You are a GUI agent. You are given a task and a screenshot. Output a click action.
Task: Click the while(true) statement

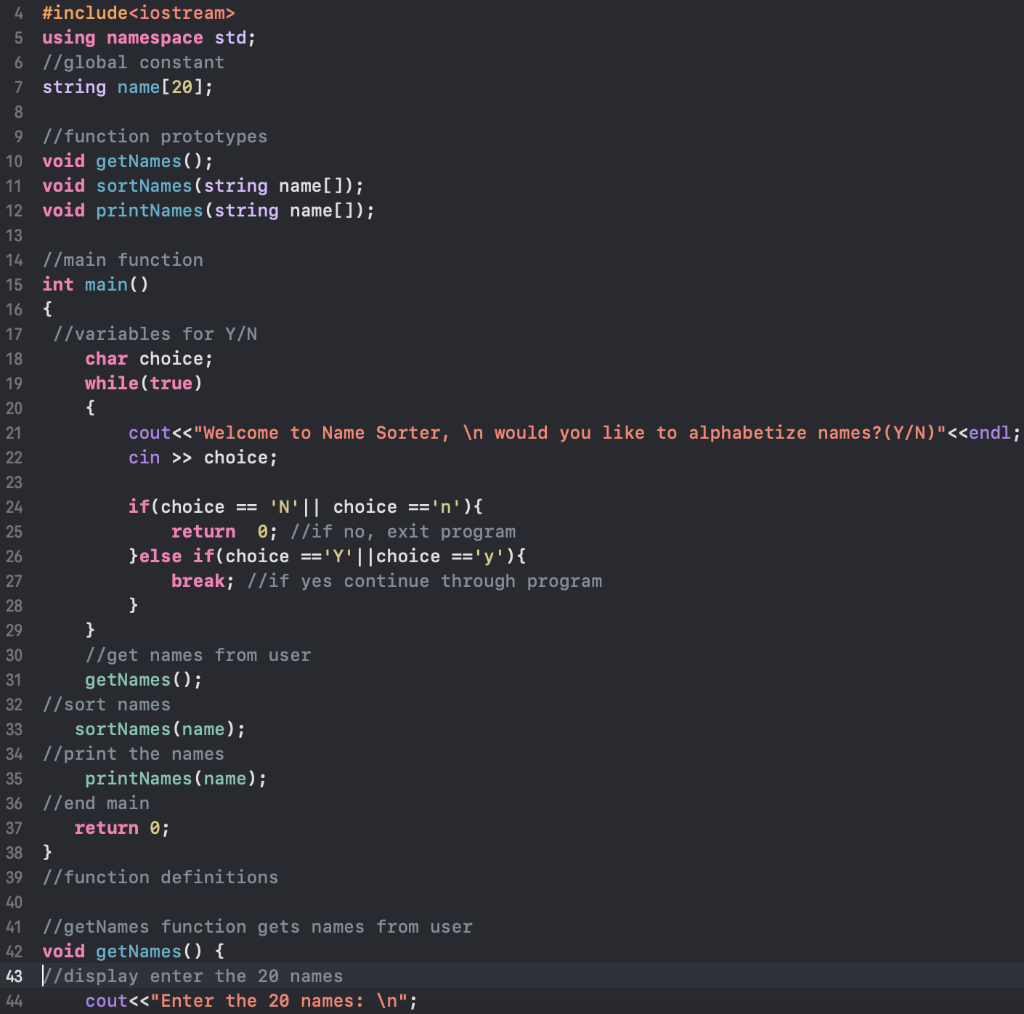click(x=143, y=383)
